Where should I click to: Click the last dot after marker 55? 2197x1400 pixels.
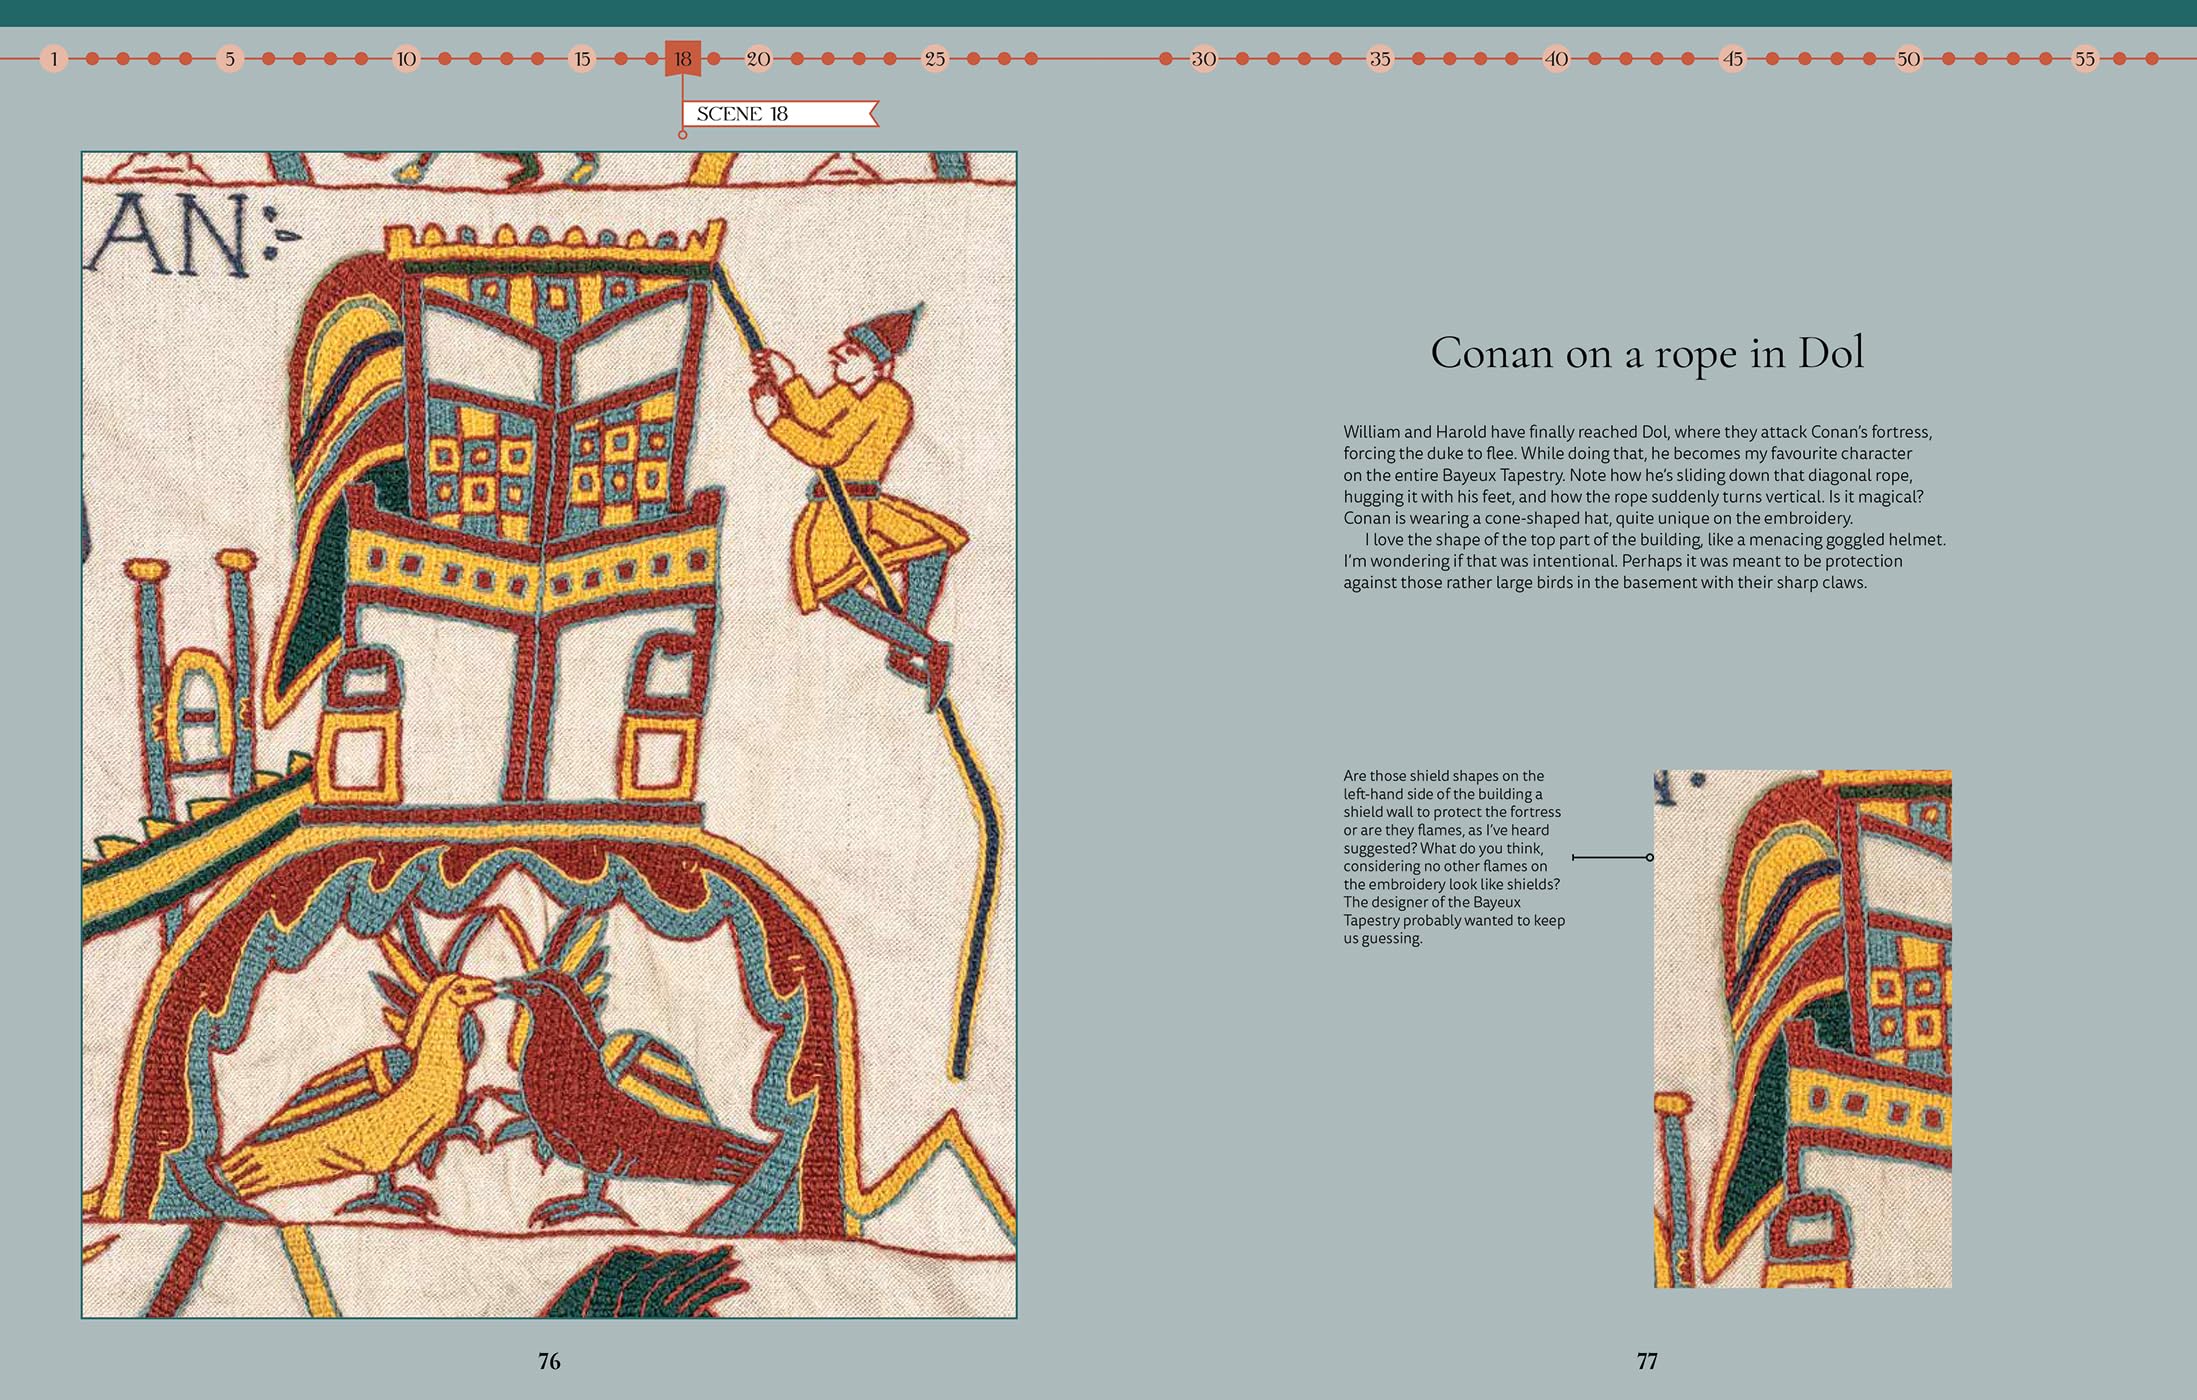(x=2152, y=59)
